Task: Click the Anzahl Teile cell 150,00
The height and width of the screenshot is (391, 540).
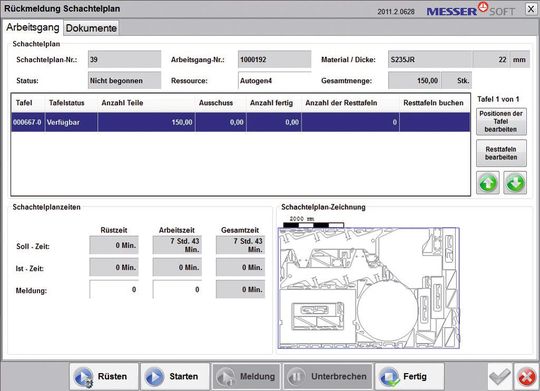Action: (146, 122)
